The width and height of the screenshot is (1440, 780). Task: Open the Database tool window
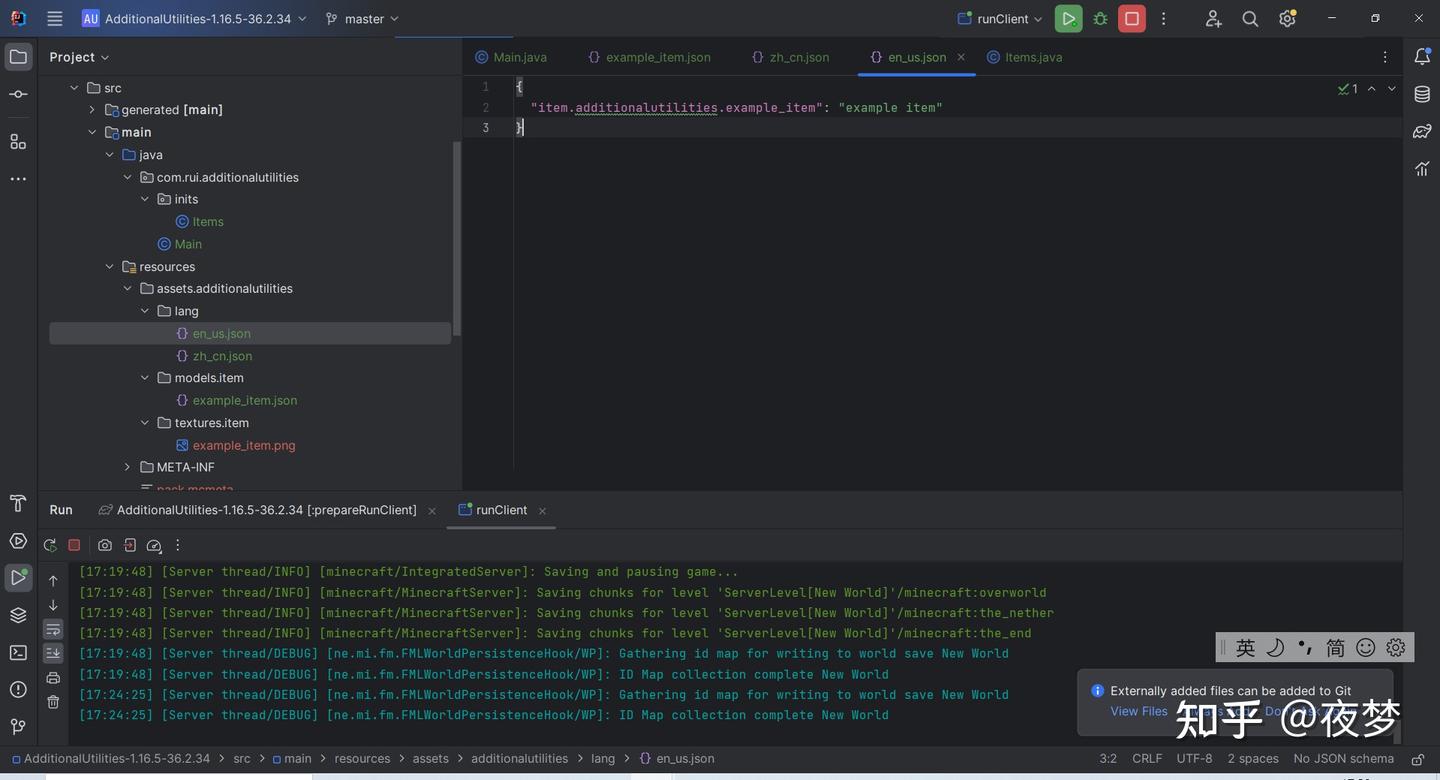coord(1422,94)
